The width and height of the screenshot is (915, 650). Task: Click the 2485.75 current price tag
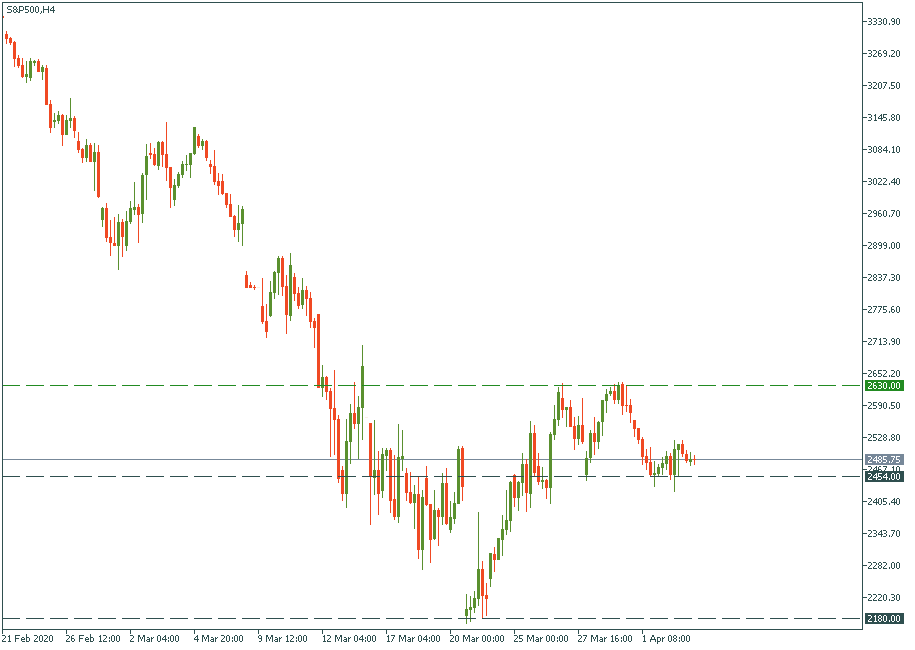click(884, 459)
